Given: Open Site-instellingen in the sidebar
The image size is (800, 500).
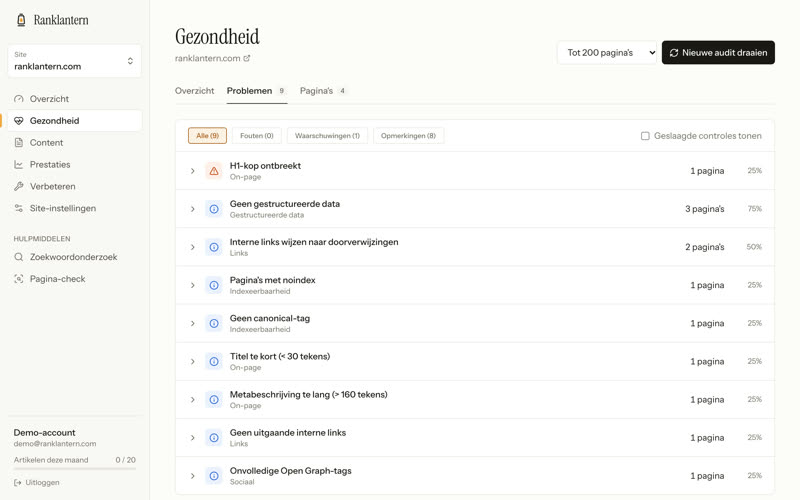Looking at the screenshot, I should coord(74,209).
